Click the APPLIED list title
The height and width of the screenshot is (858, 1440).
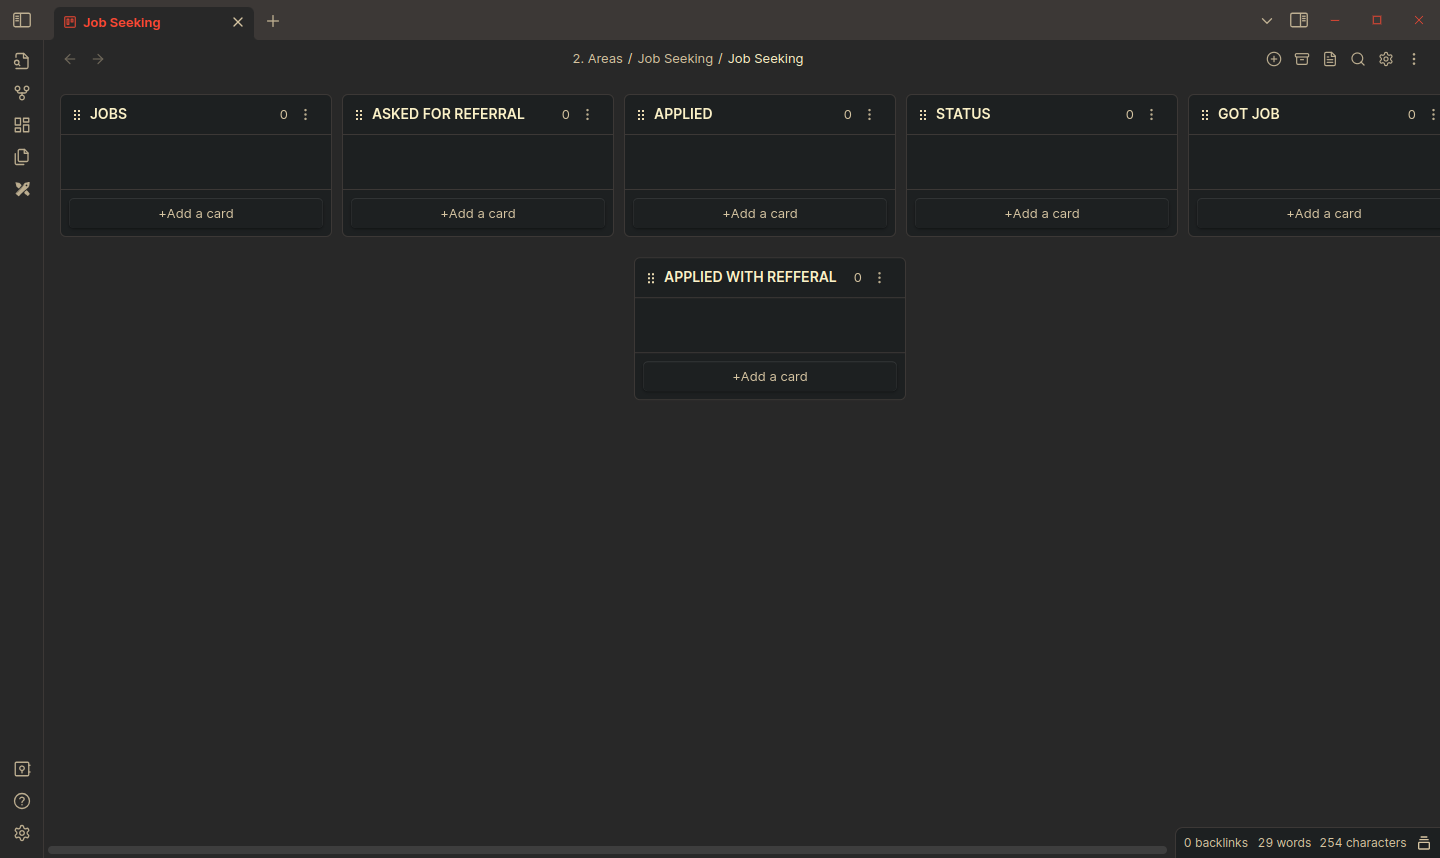(x=683, y=114)
